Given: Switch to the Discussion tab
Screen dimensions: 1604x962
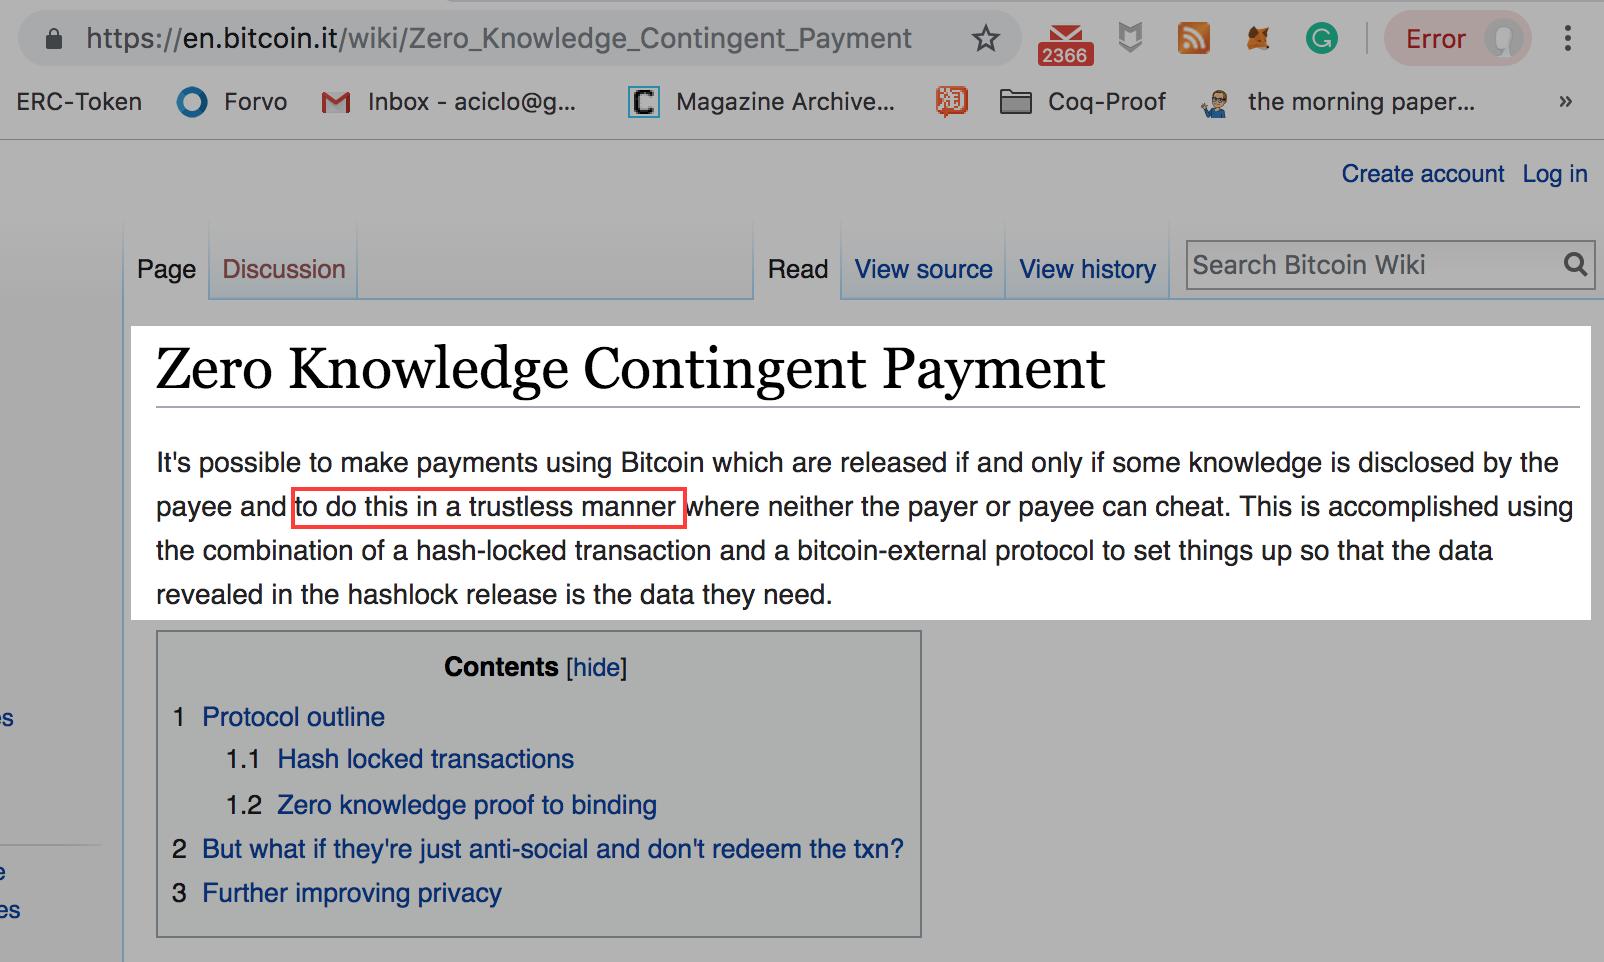Looking at the screenshot, I should pos(284,269).
